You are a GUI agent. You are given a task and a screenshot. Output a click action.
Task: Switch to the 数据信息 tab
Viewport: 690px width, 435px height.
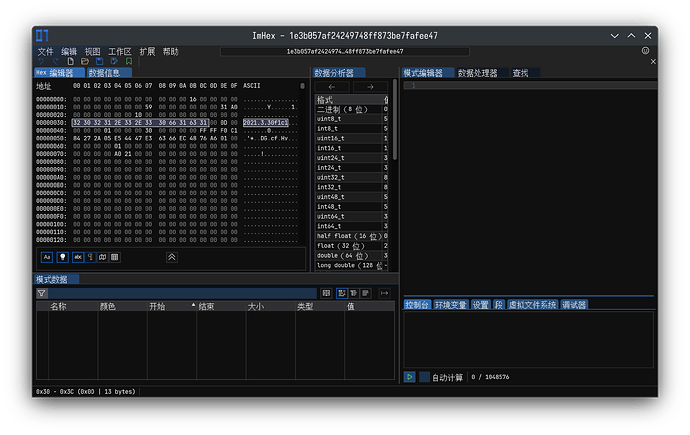[x=109, y=73]
